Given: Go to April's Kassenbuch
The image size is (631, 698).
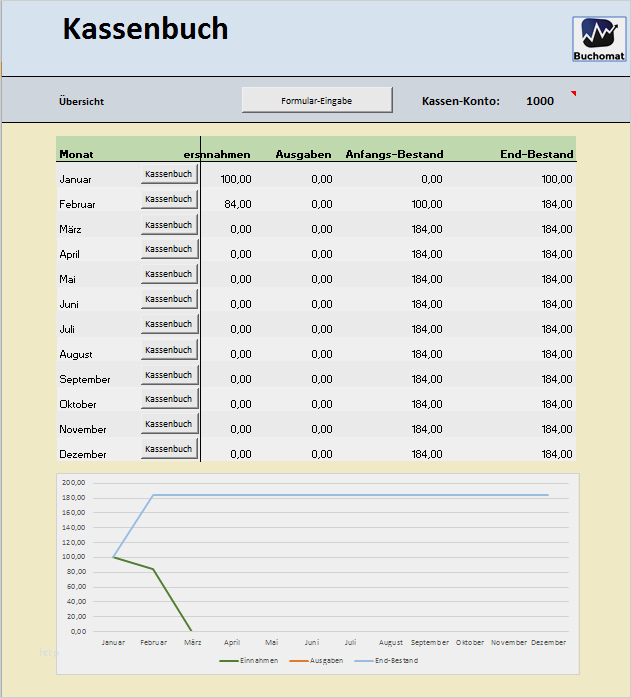Looking at the screenshot, I should pyautogui.click(x=169, y=249).
